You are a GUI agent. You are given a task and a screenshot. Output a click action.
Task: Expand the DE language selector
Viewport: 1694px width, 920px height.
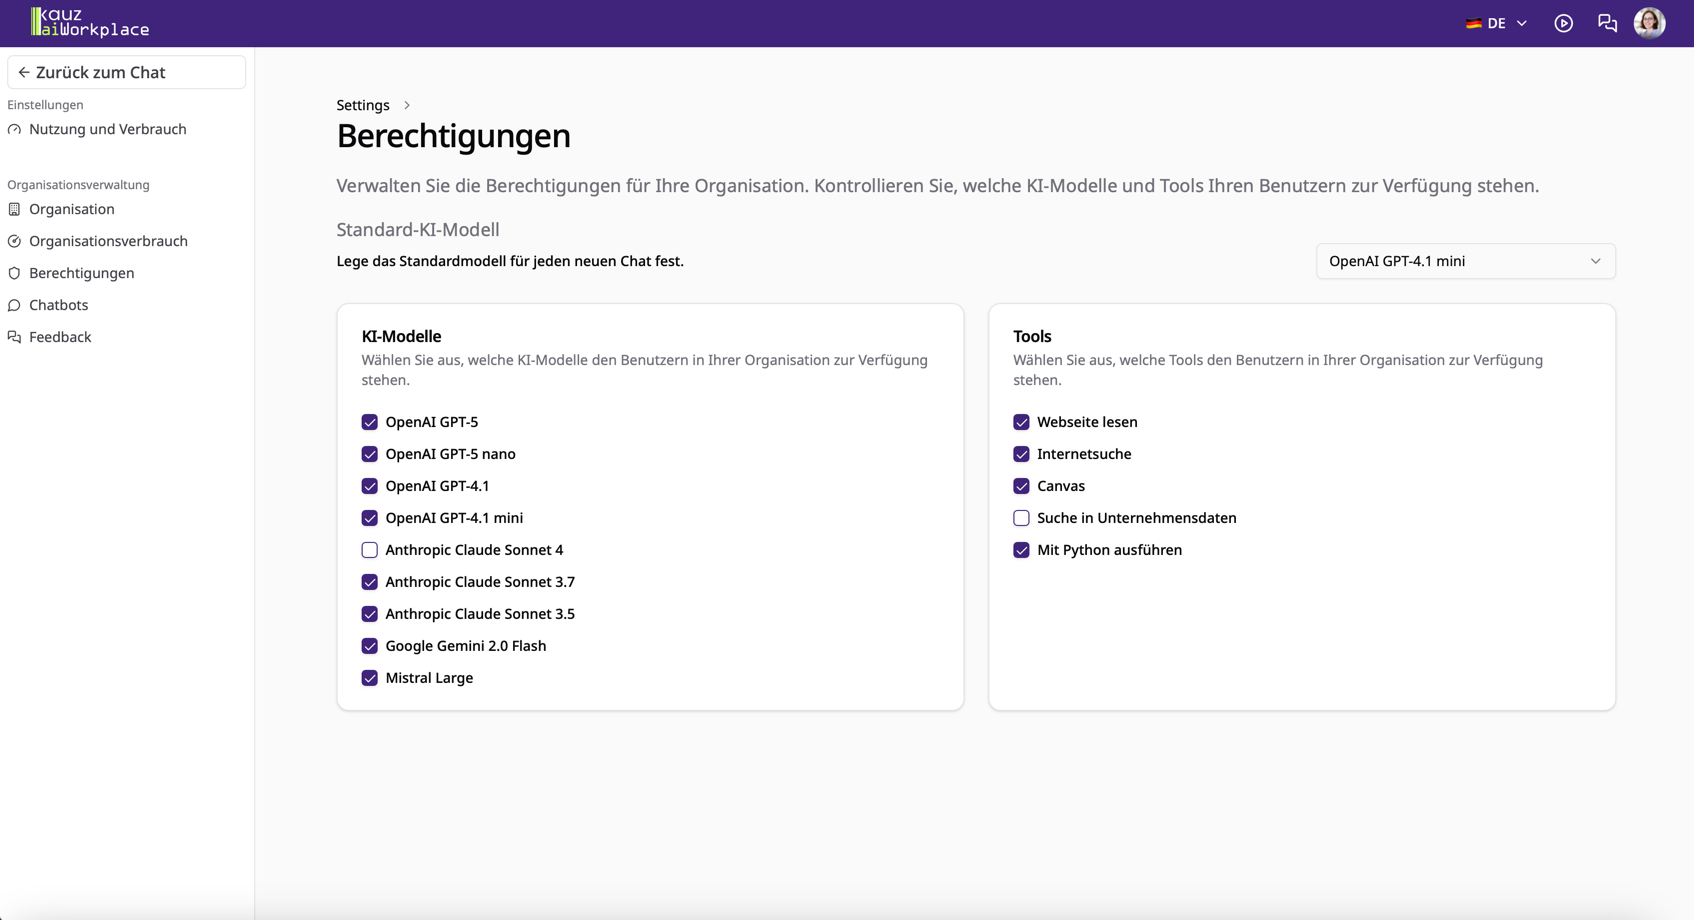pos(1496,22)
